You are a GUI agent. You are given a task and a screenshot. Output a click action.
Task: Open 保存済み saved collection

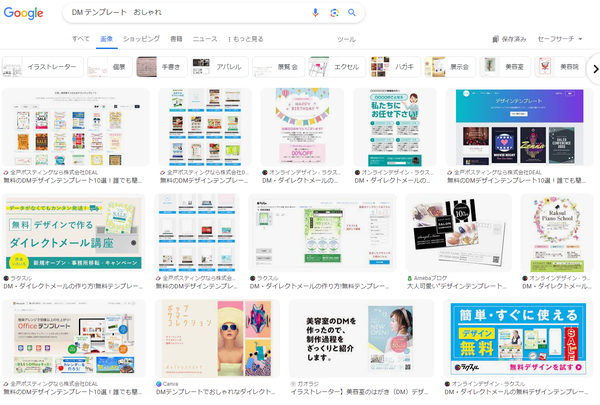click(509, 39)
